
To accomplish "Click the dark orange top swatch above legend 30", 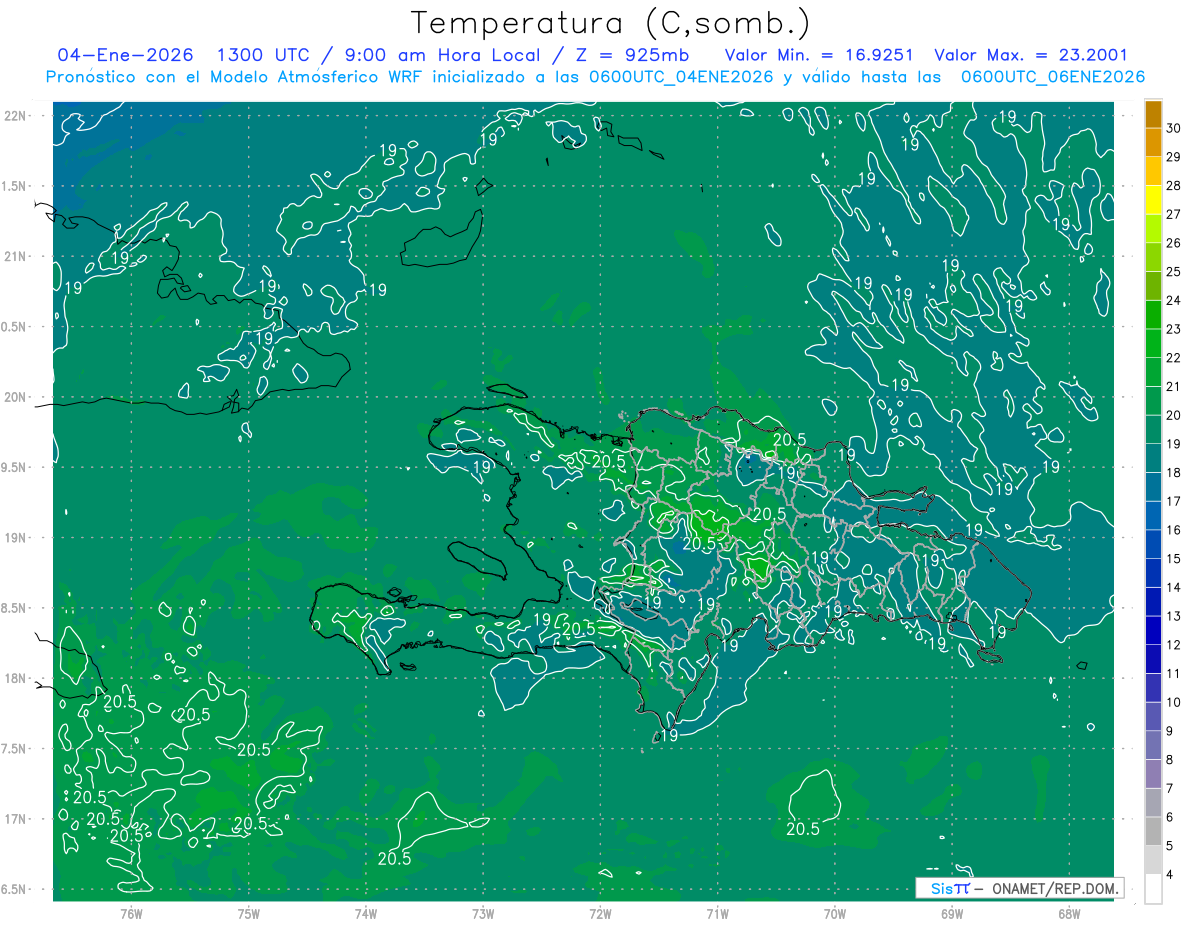I will click(x=1153, y=114).
